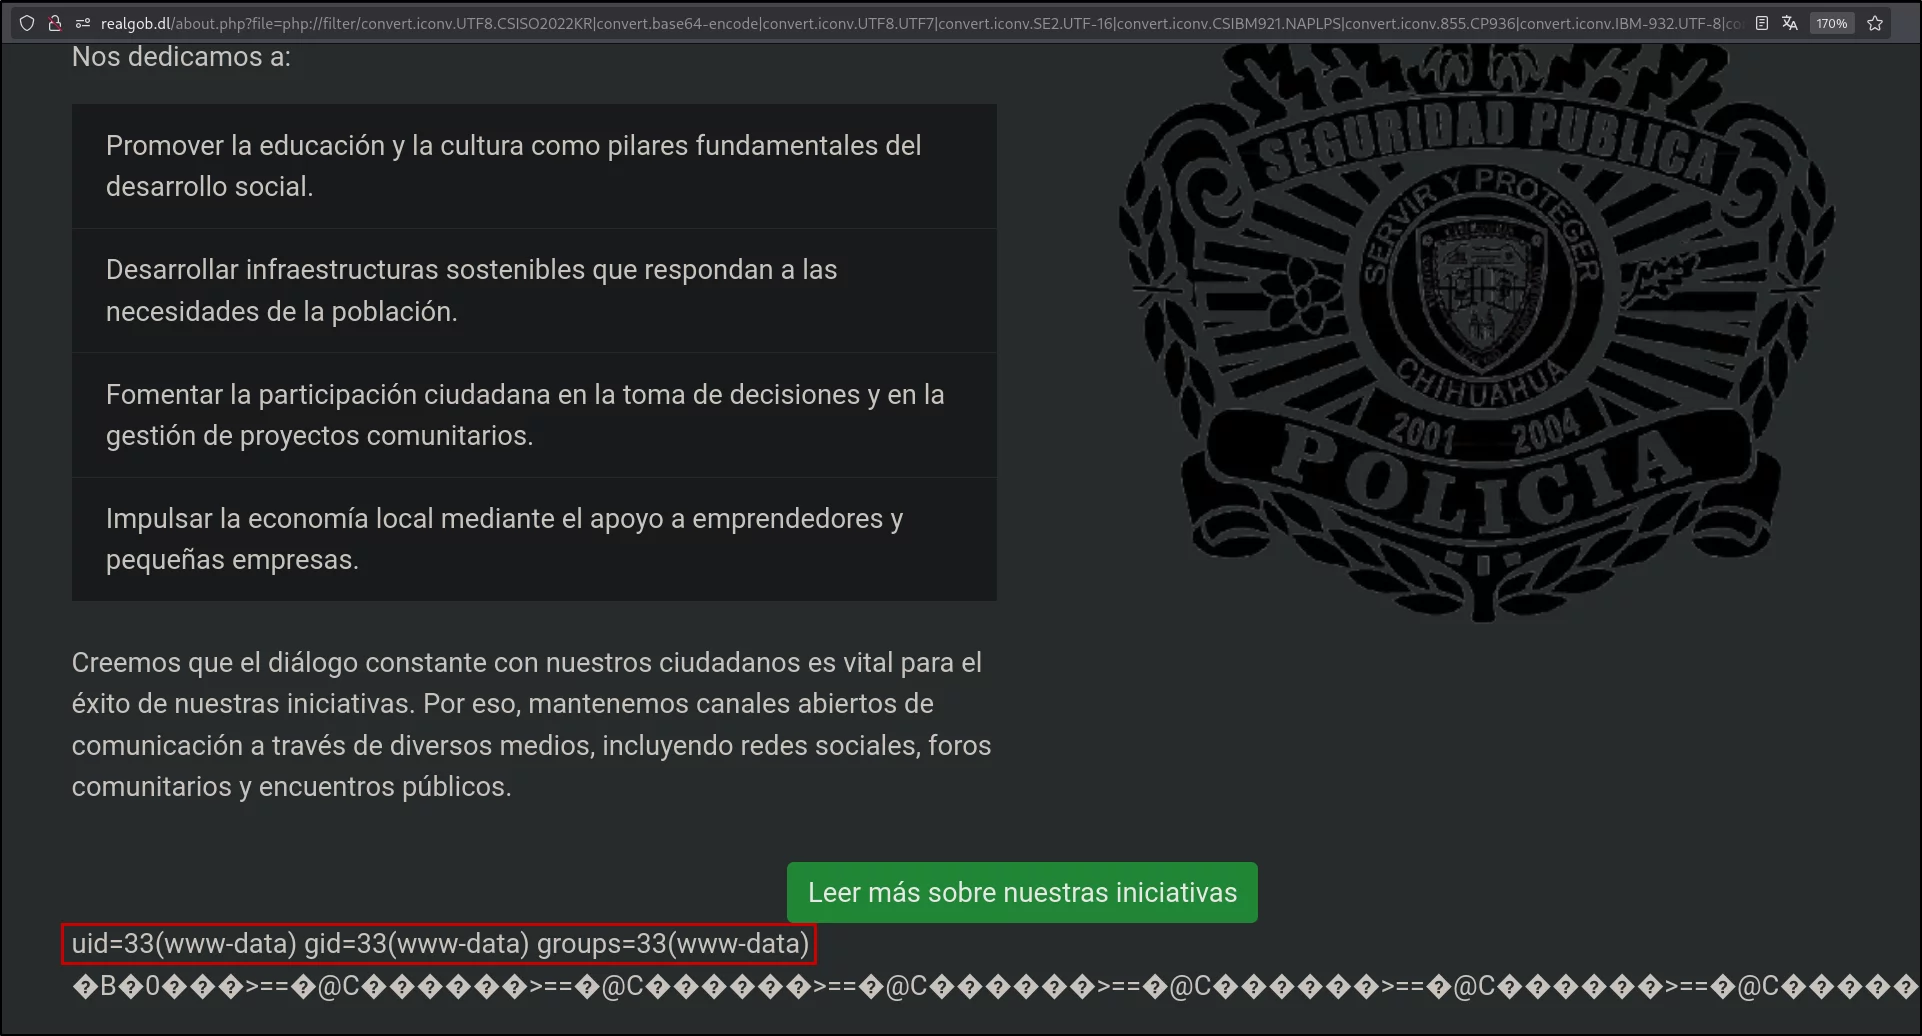Click the garbled characters line below the output
The image size is (1922, 1036).
point(995,987)
